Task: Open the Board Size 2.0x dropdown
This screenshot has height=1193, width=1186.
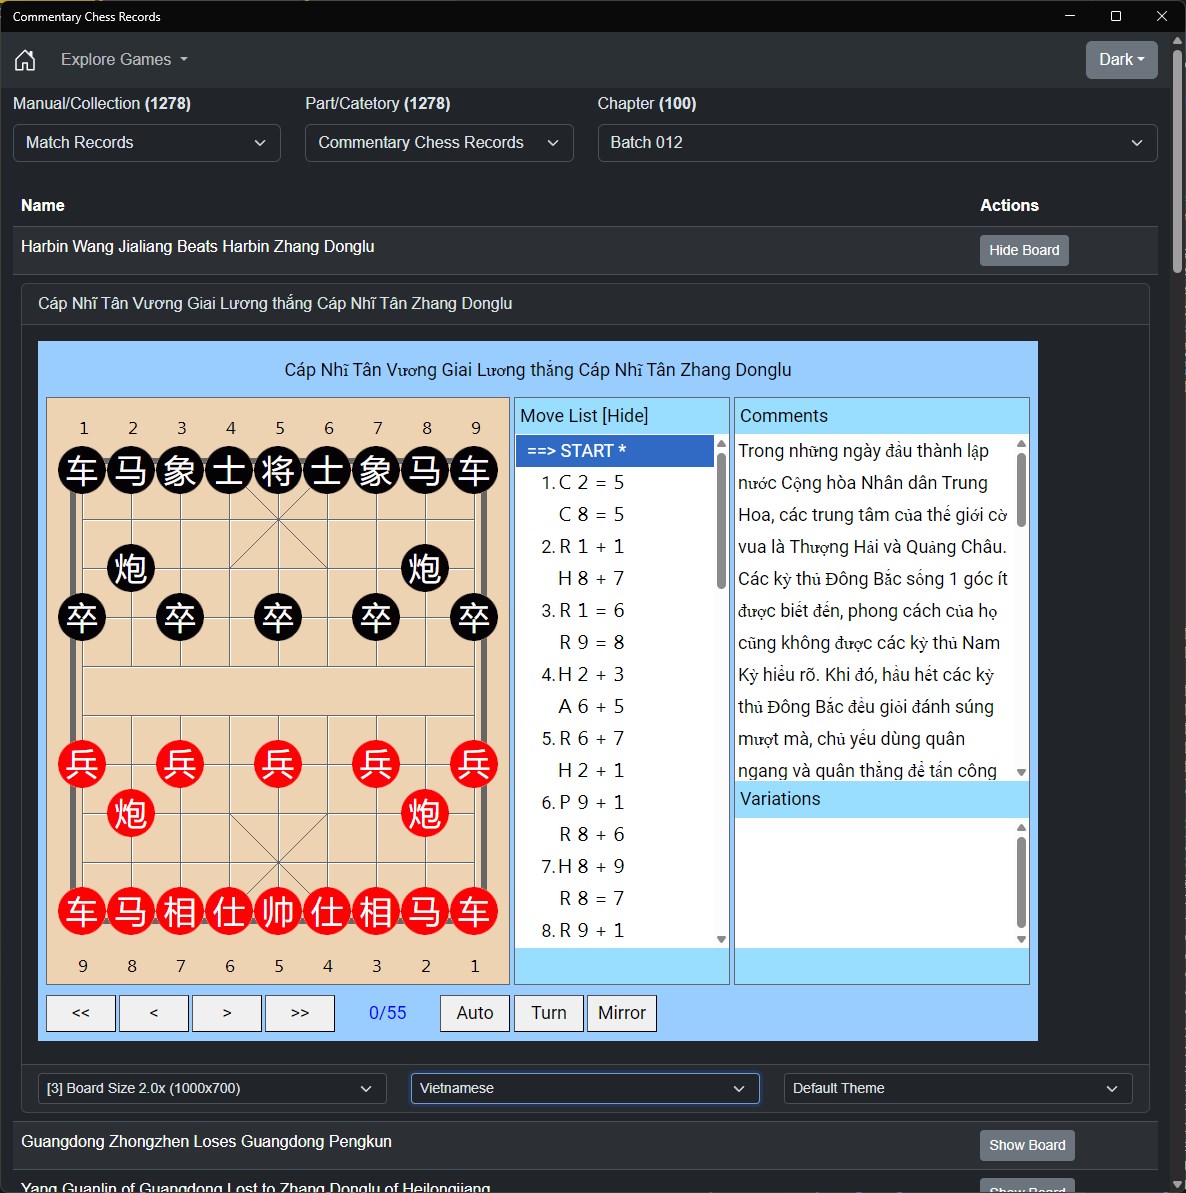Action: point(212,1088)
